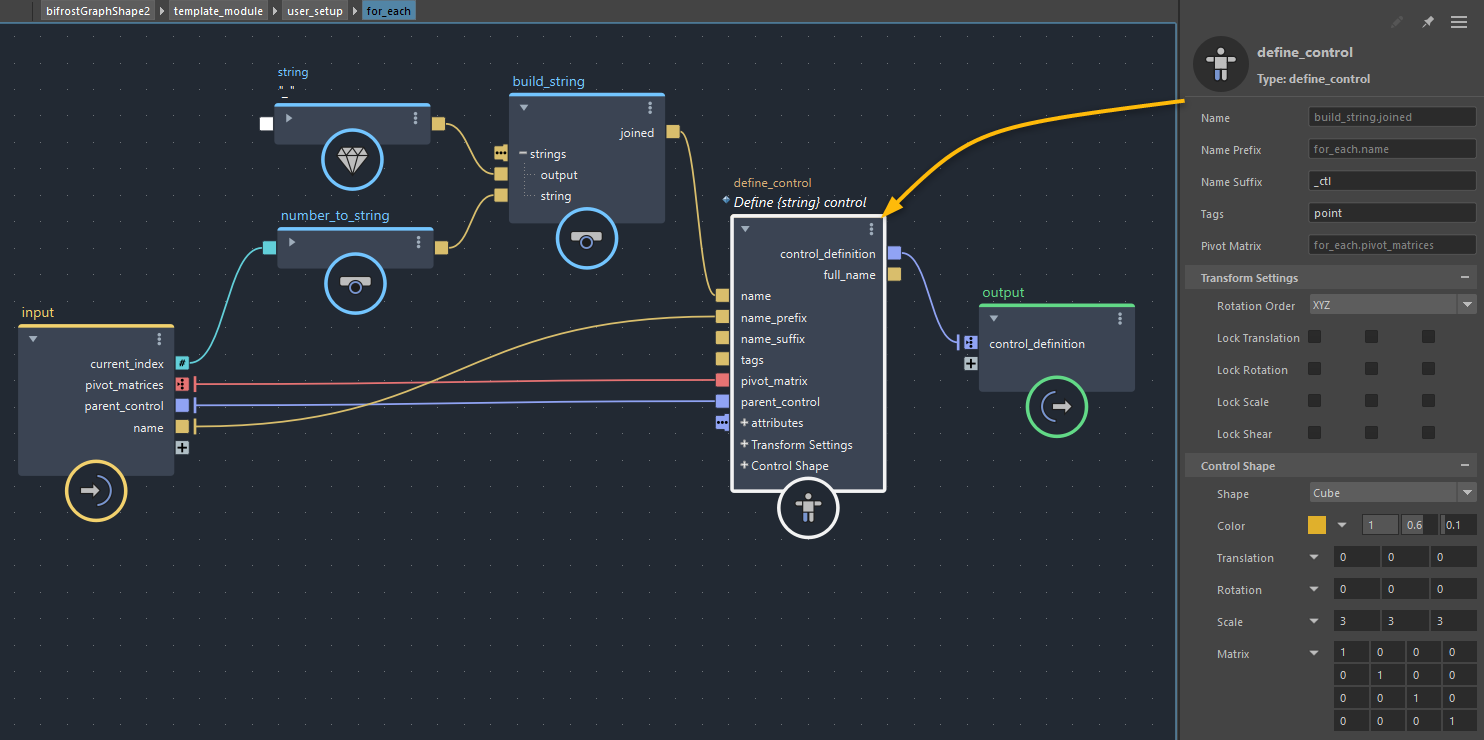Toggle the middle Lock Rotation checkbox
The width and height of the screenshot is (1484, 740).
point(1371,370)
